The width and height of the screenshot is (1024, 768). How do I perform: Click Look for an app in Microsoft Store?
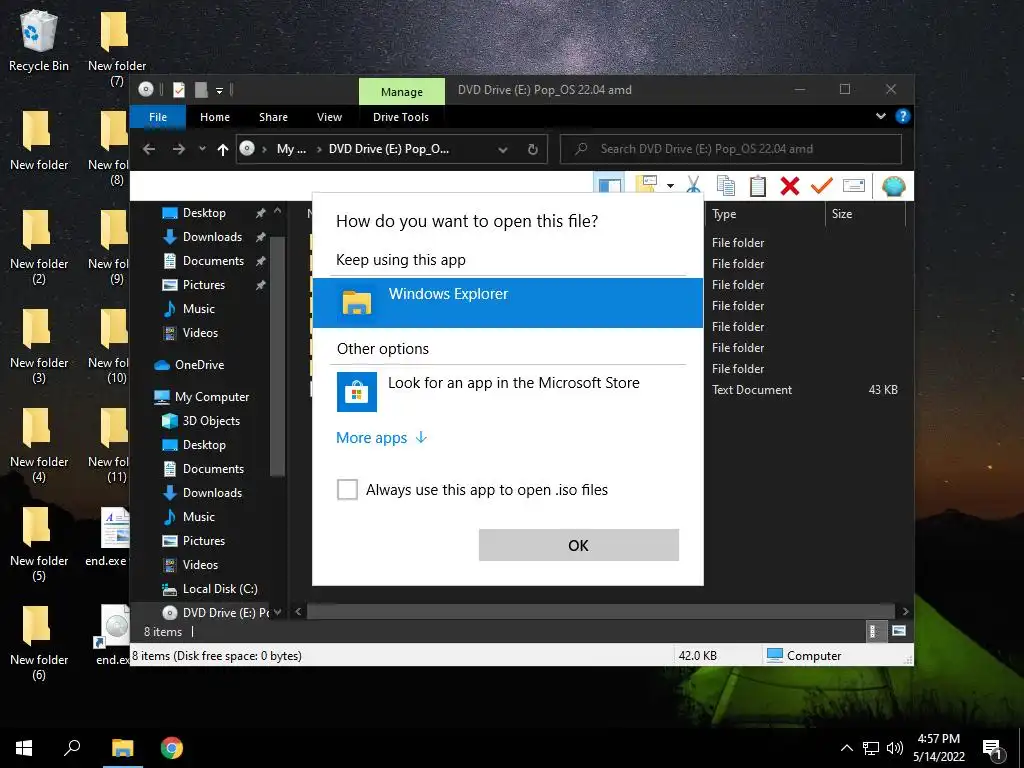pyautogui.click(x=513, y=383)
